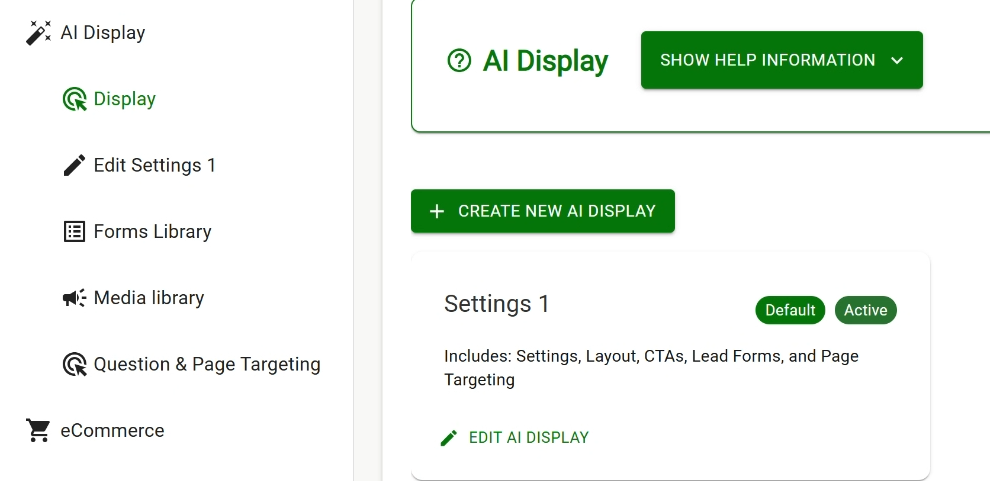Click the green pencil icon beside Edit AI Display
990x481 pixels.
pyautogui.click(x=449, y=438)
